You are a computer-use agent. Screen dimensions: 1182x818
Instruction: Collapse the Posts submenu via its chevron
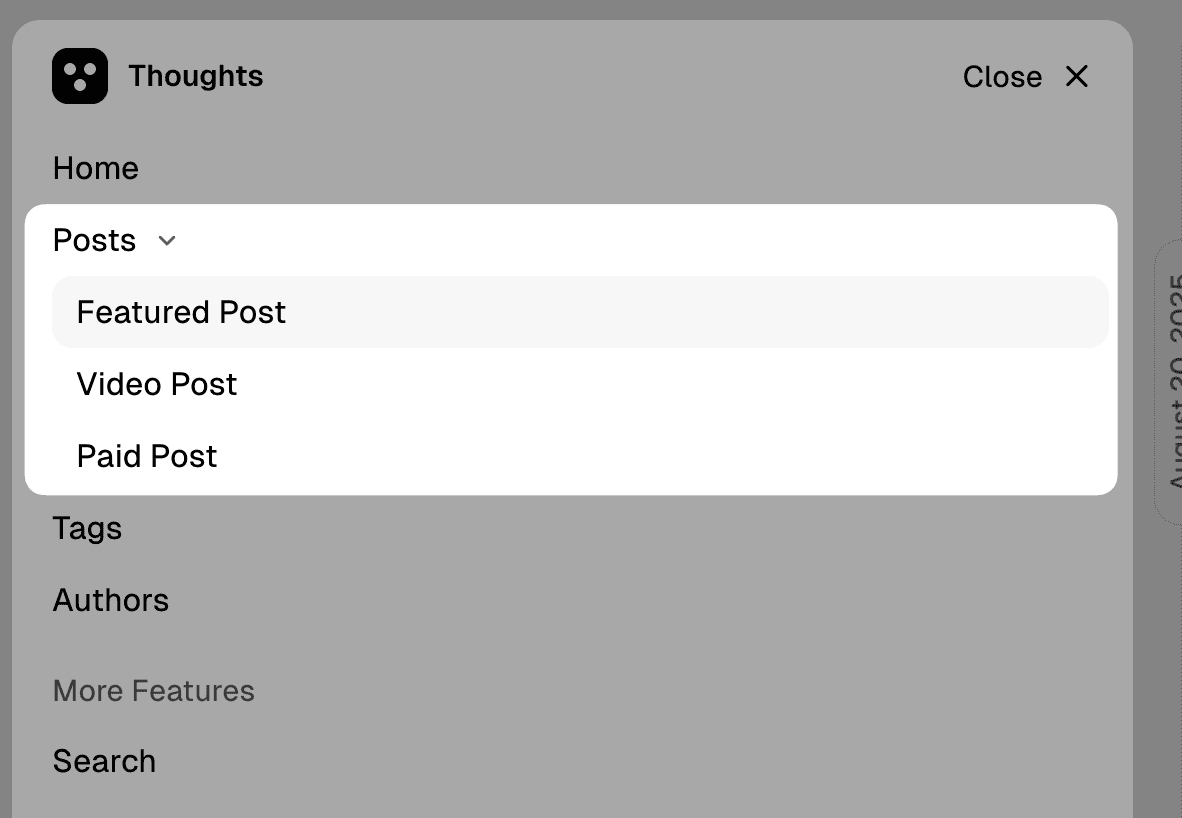pos(166,241)
